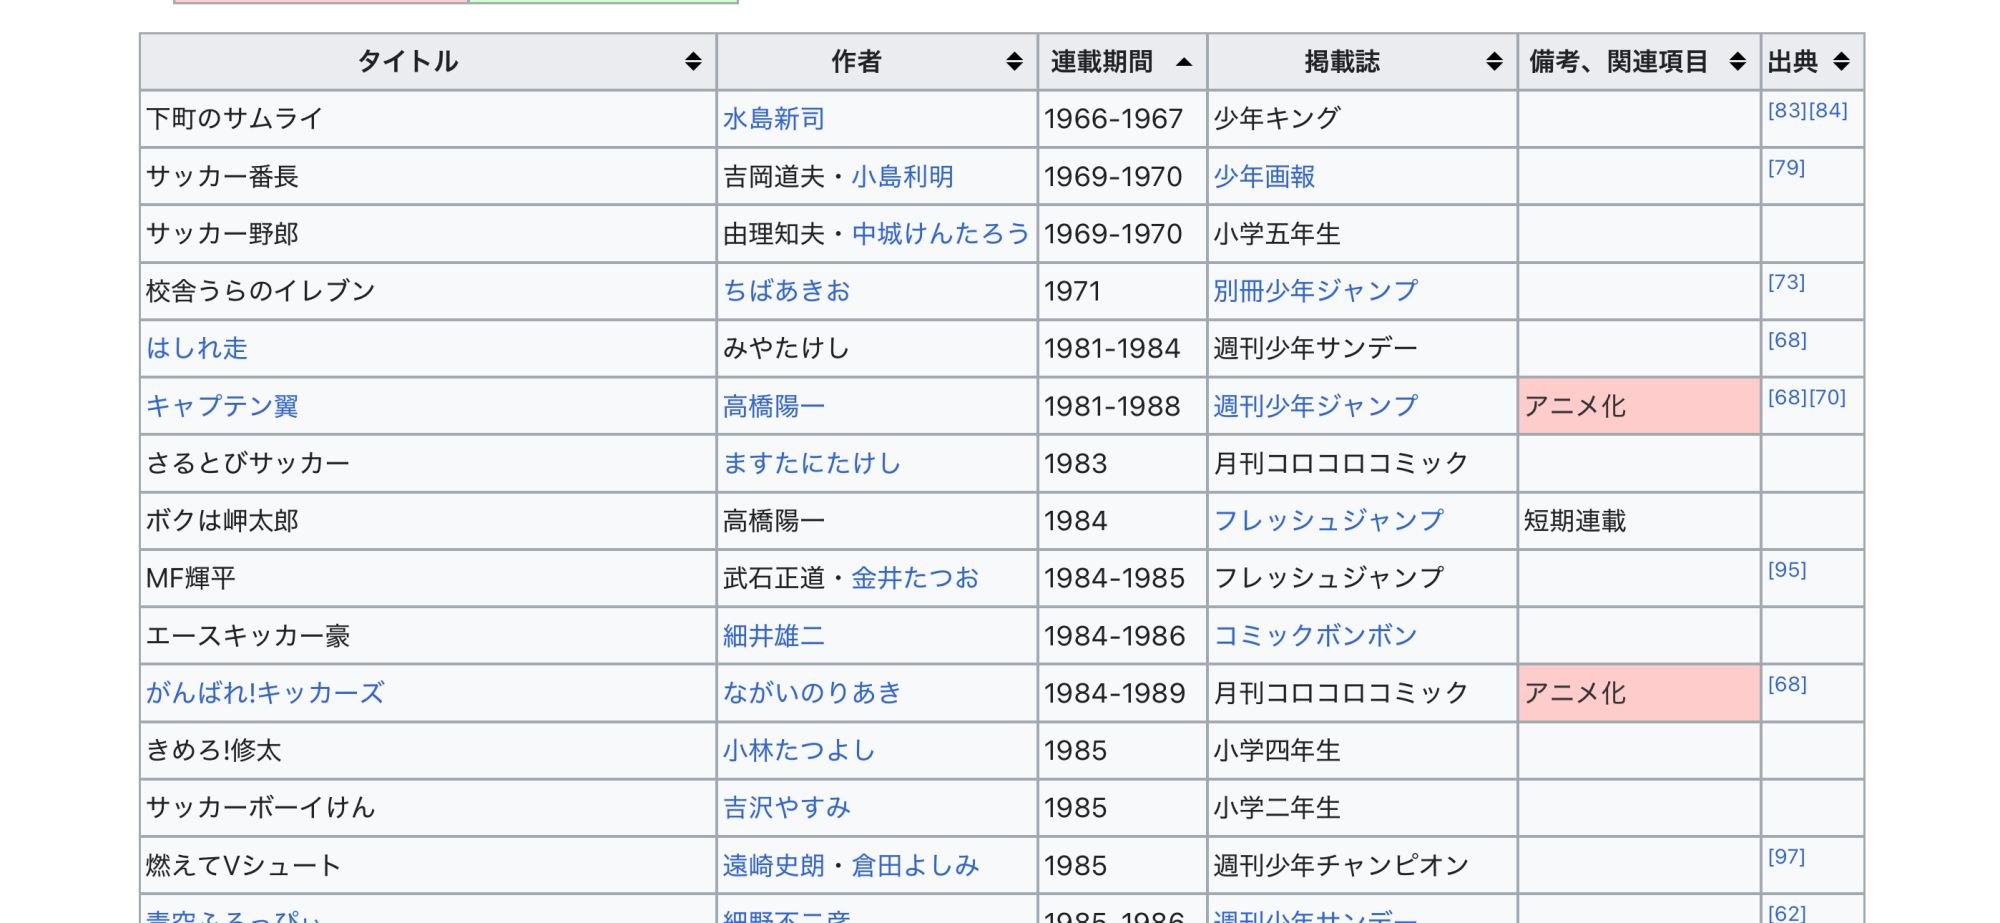Toggle 連載期間 ascending sort arrow

(x=1184, y=62)
